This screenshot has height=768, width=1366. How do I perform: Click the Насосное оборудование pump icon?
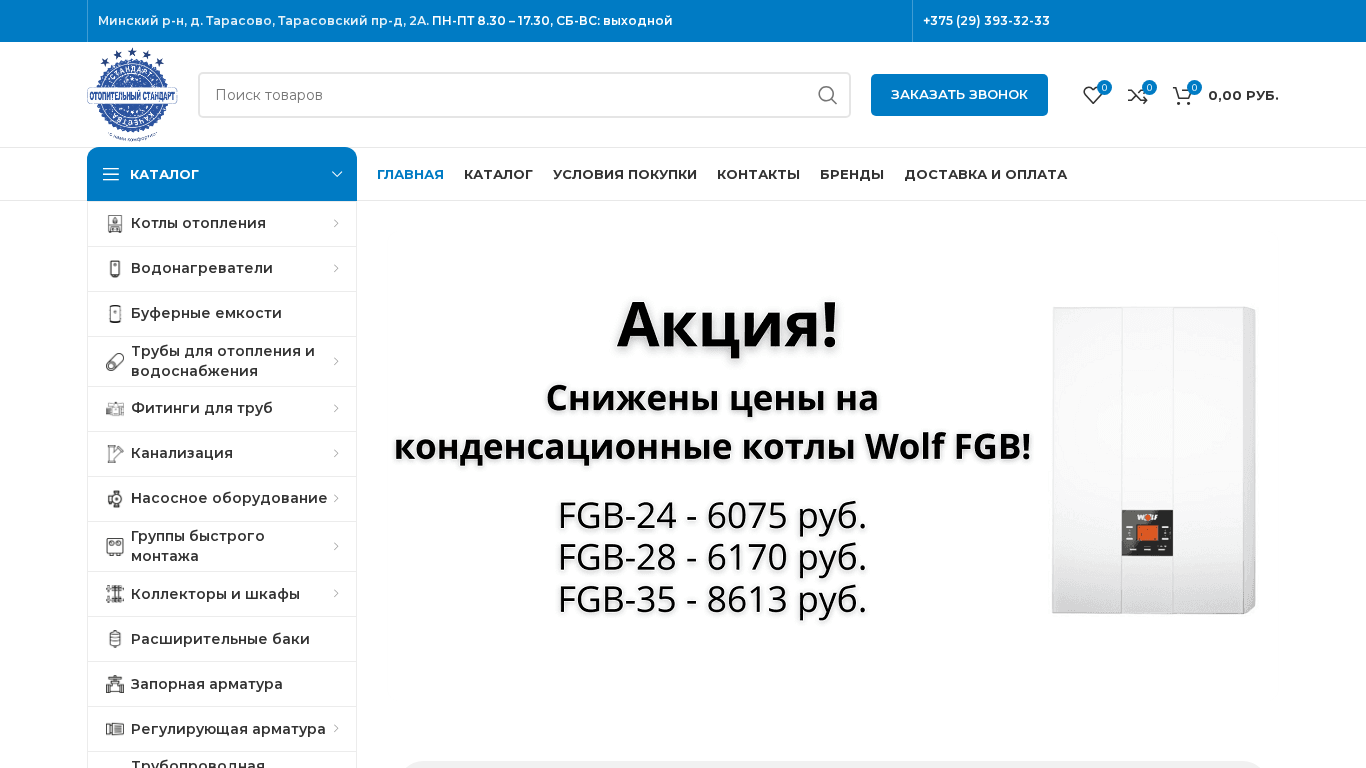click(x=115, y=499)
